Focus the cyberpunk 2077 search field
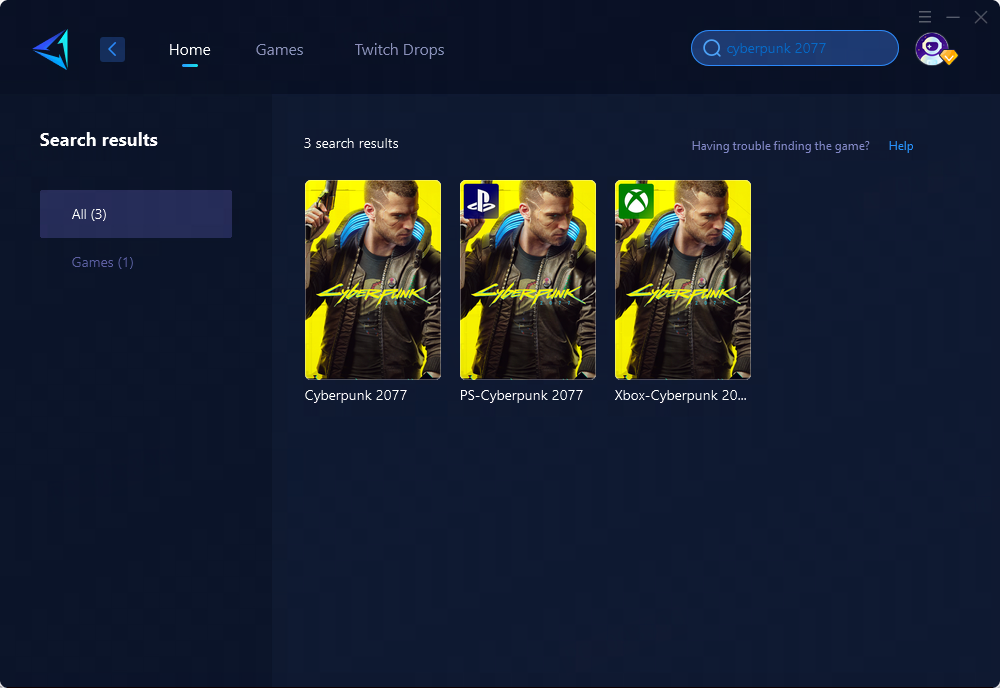Screen dimensions: 1000x688 point(795,48)
